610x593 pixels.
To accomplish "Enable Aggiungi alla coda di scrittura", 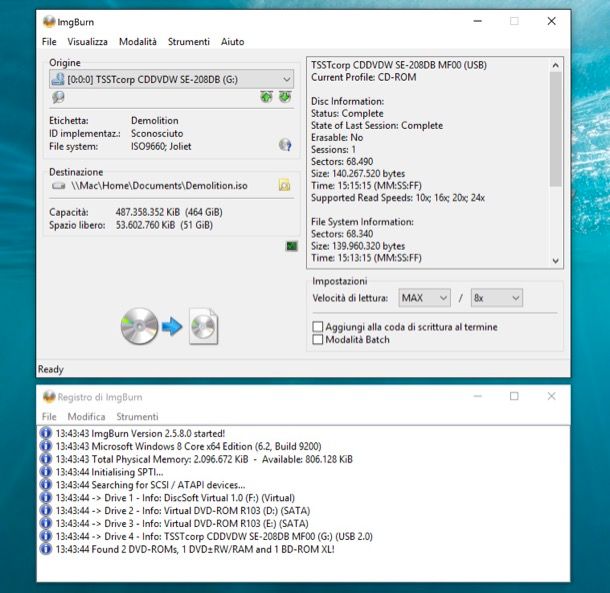I will point(318,327).
